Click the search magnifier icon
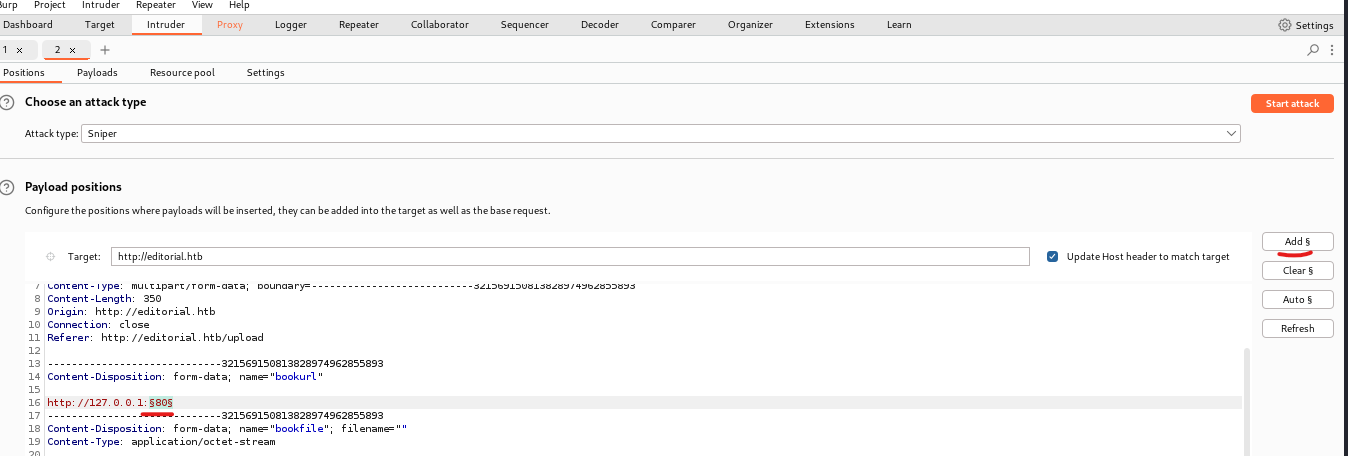Image resolution: width=1348 pixels, height=456 pixels. 1313,49
